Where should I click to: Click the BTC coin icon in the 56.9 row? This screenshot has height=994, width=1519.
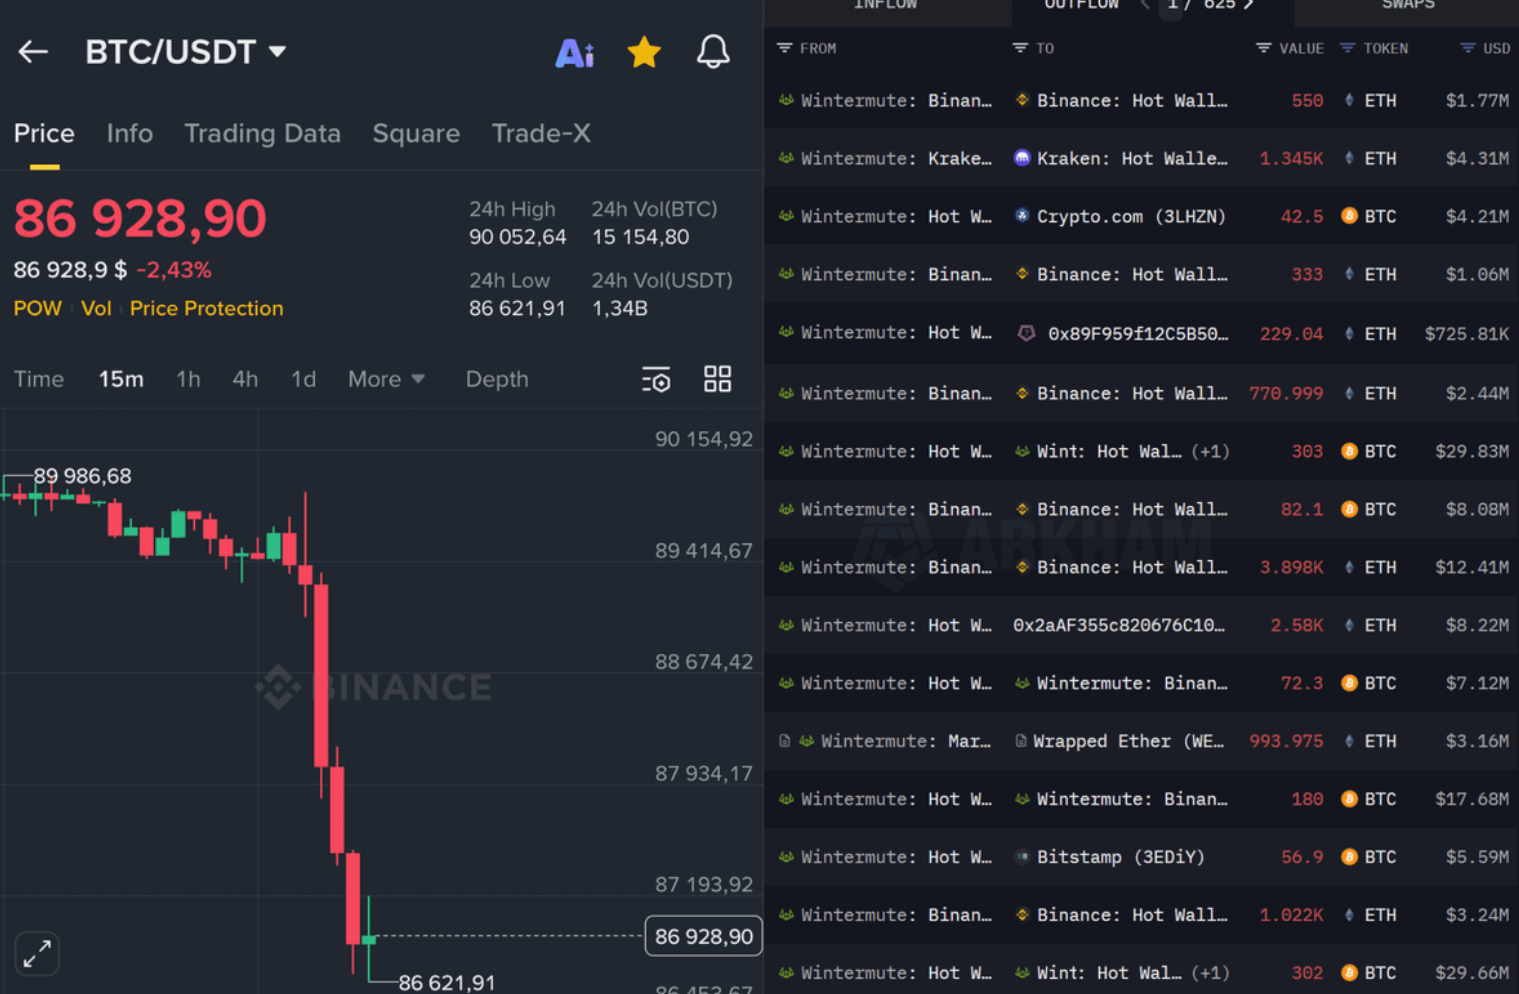point(1349,857)
